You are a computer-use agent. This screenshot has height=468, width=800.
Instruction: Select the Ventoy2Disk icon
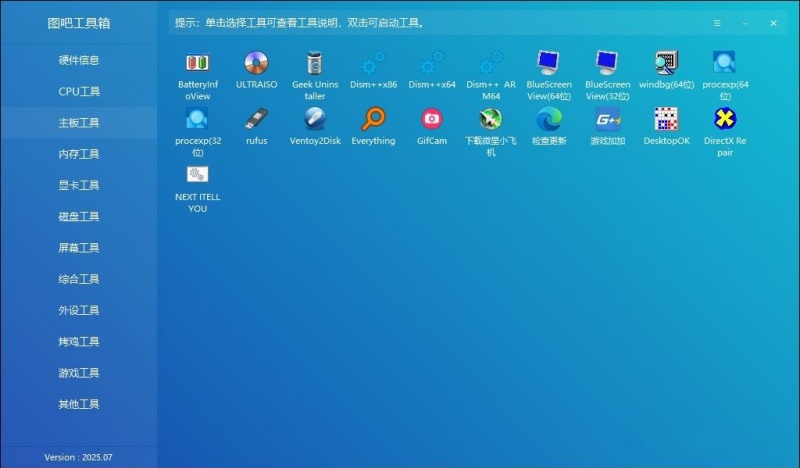pos(315,119)
